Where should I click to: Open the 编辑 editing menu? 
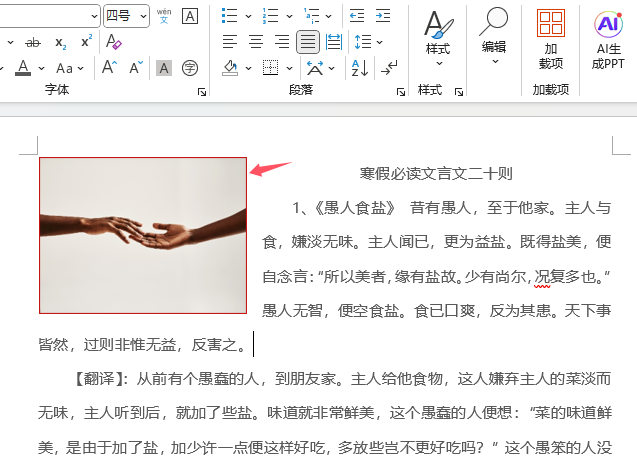[x=494, y=37]
